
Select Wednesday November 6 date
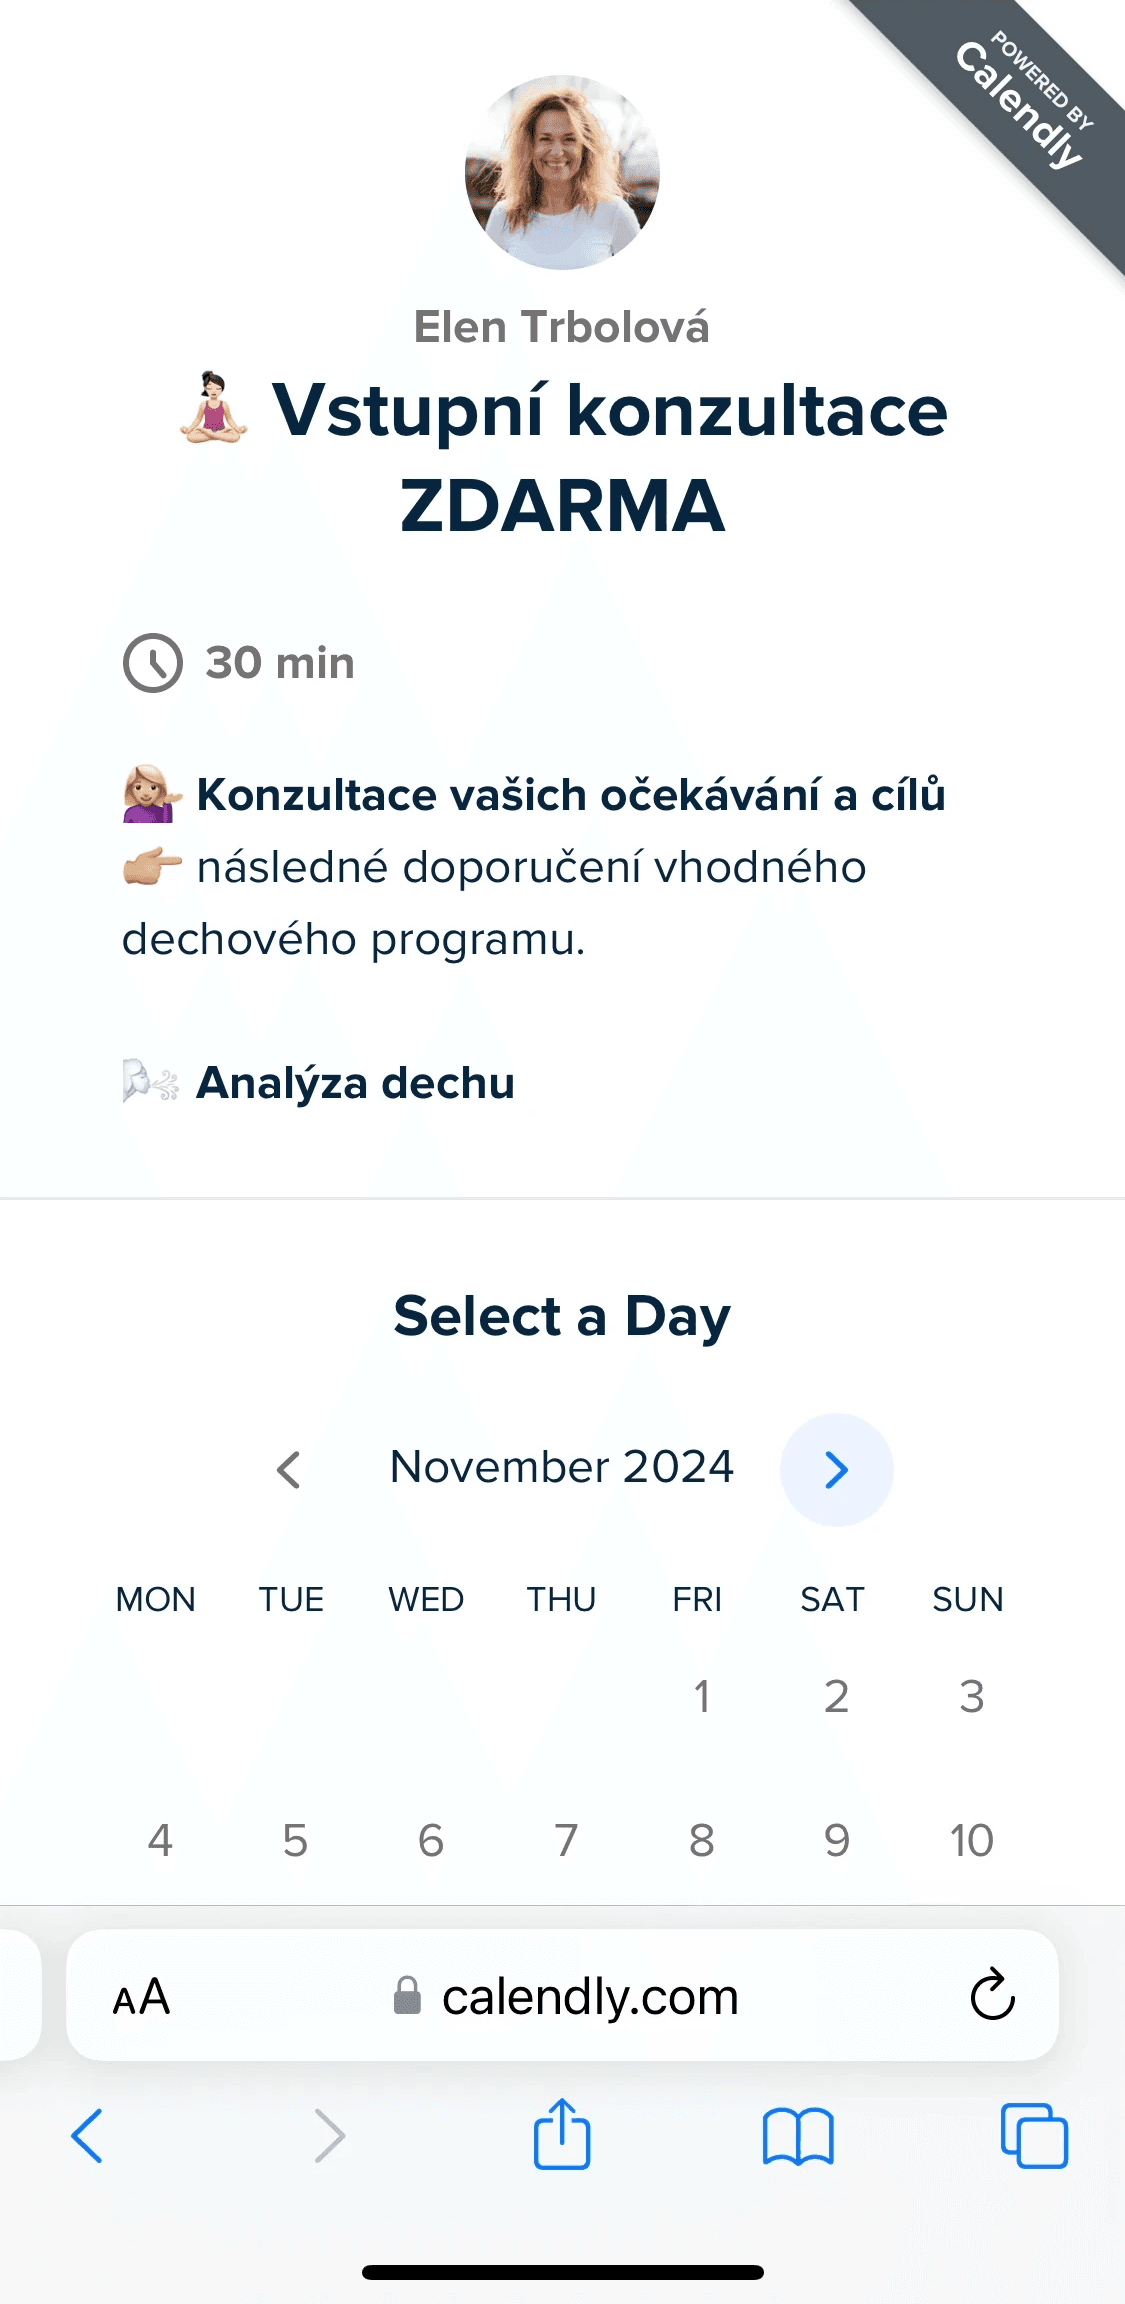(x=430, y=1840)
